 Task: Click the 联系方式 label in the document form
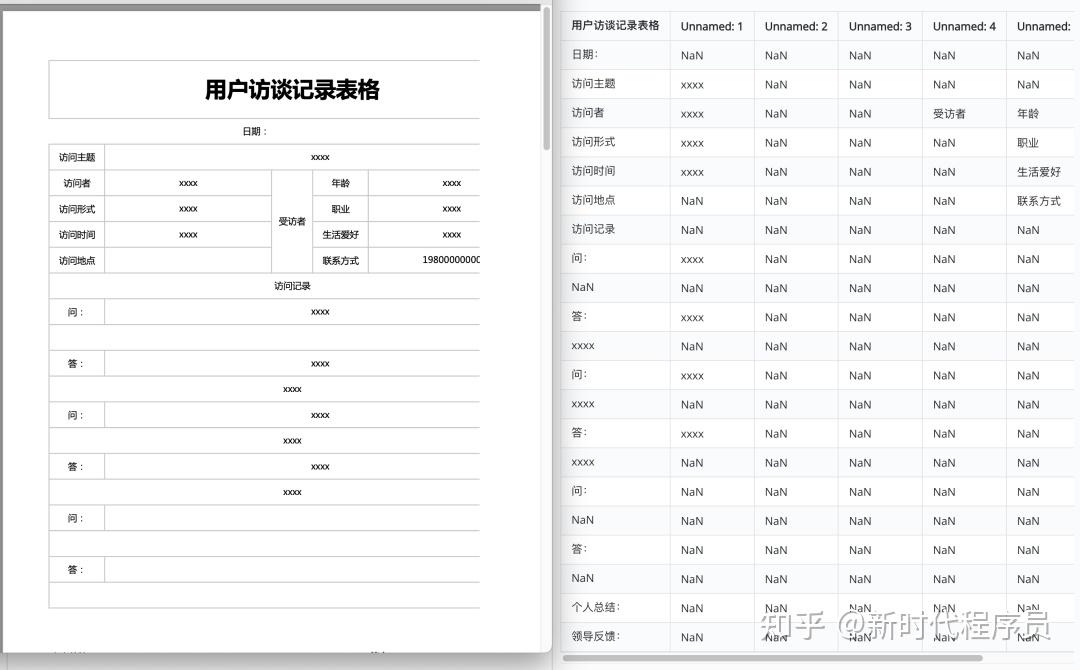click(340, 260)
